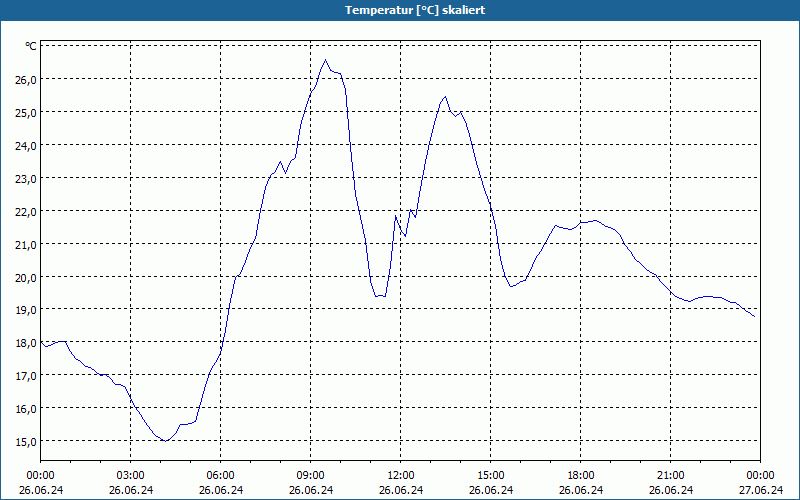Click the °C unit label on axis
This screenshot has height=500, width=800.
pyautogui.click(x=31, y=46)
